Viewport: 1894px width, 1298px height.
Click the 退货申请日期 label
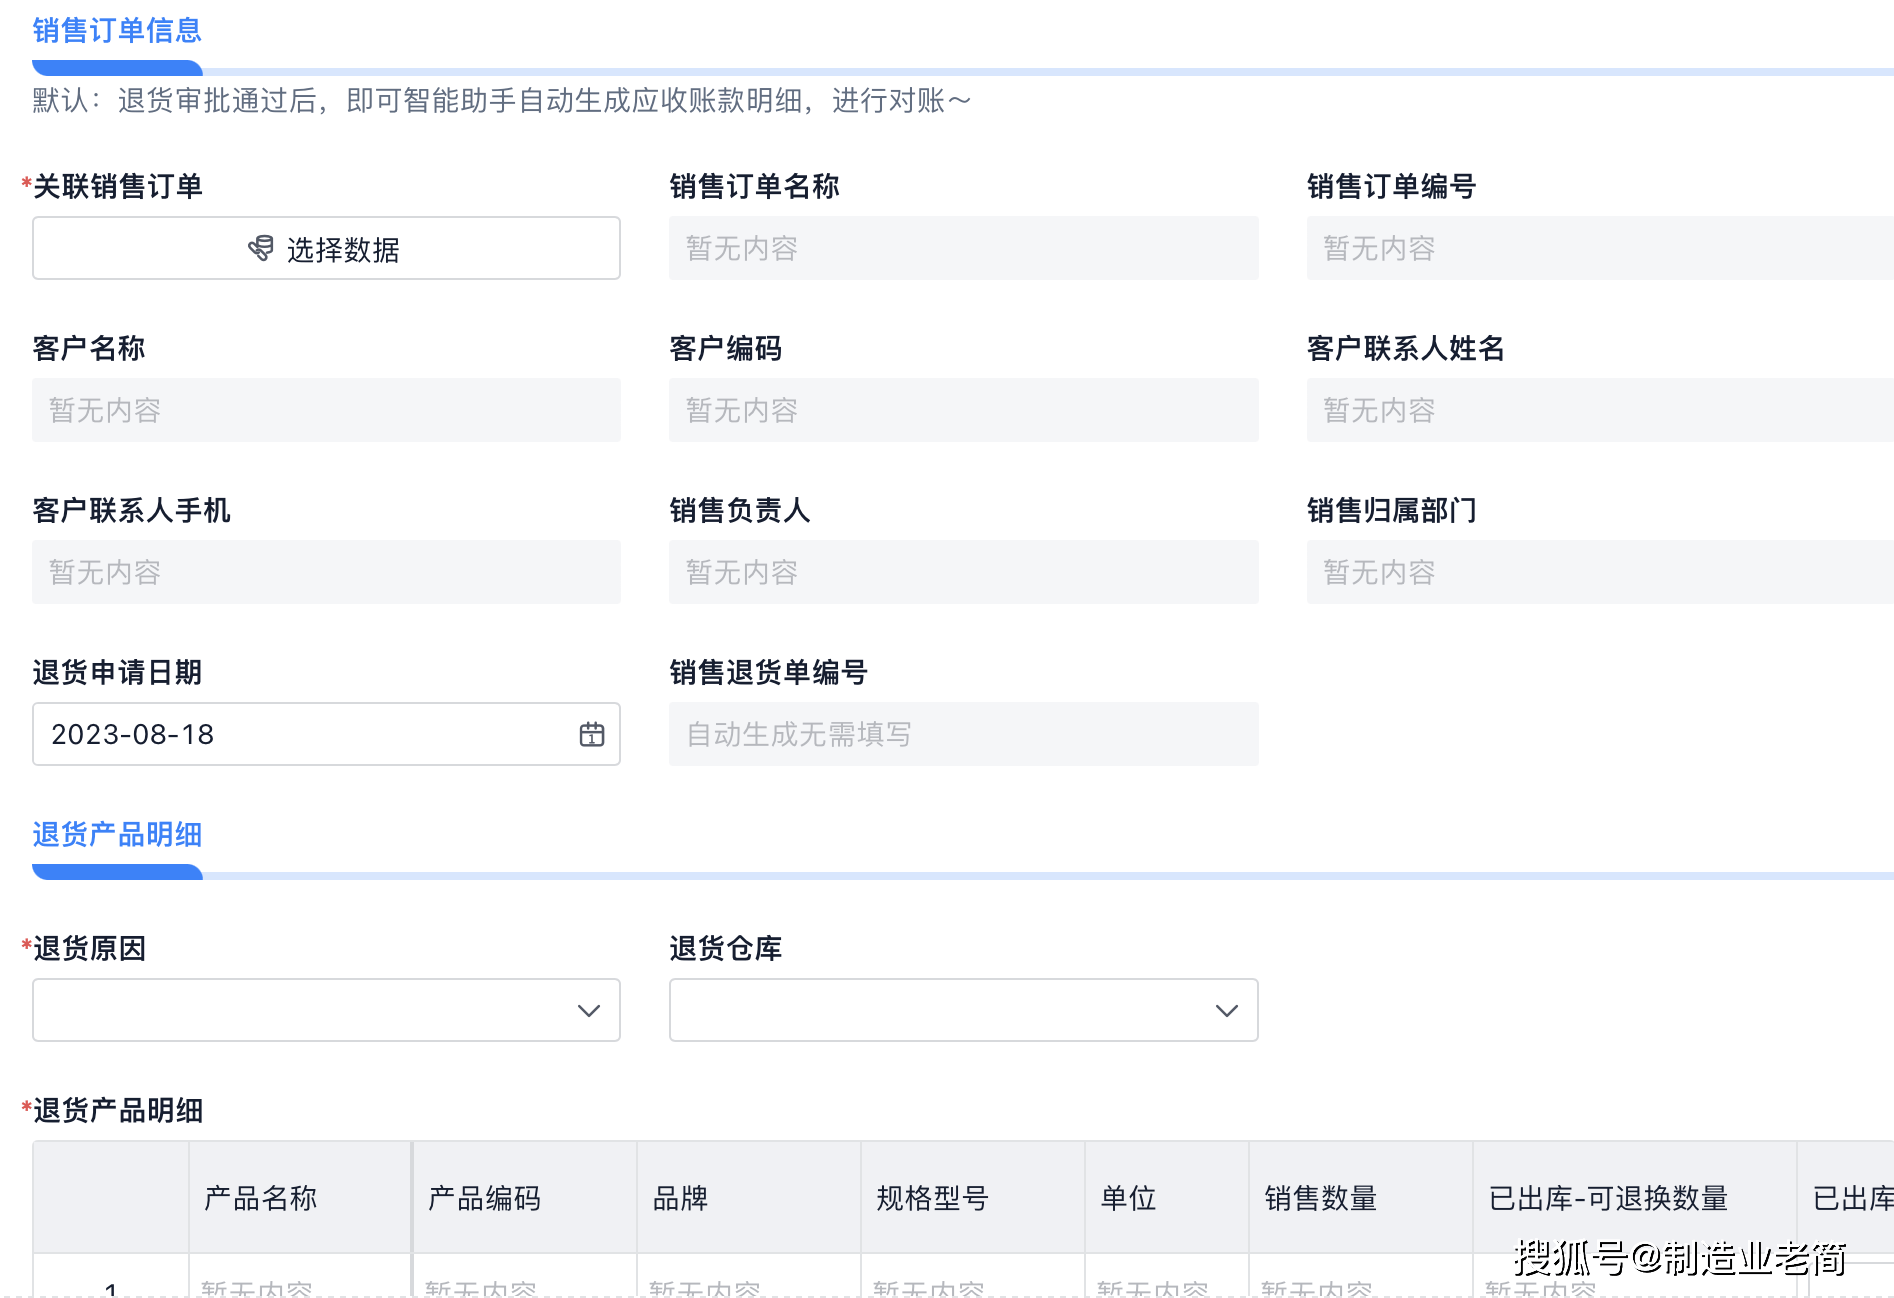[117, 672]
